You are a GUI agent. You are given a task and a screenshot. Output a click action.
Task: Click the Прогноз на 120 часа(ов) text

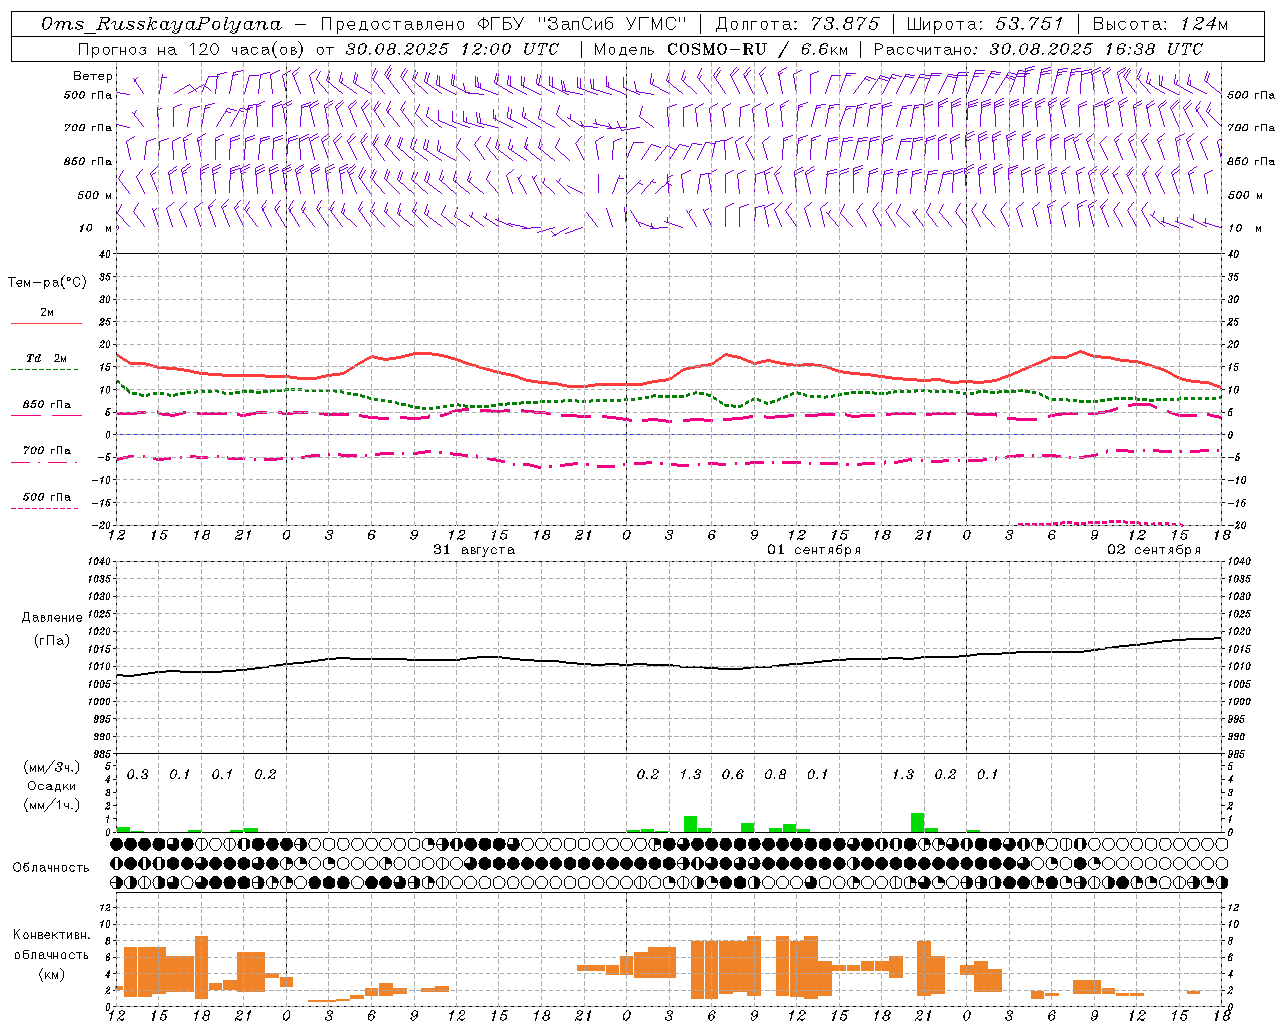click(193, 49)
